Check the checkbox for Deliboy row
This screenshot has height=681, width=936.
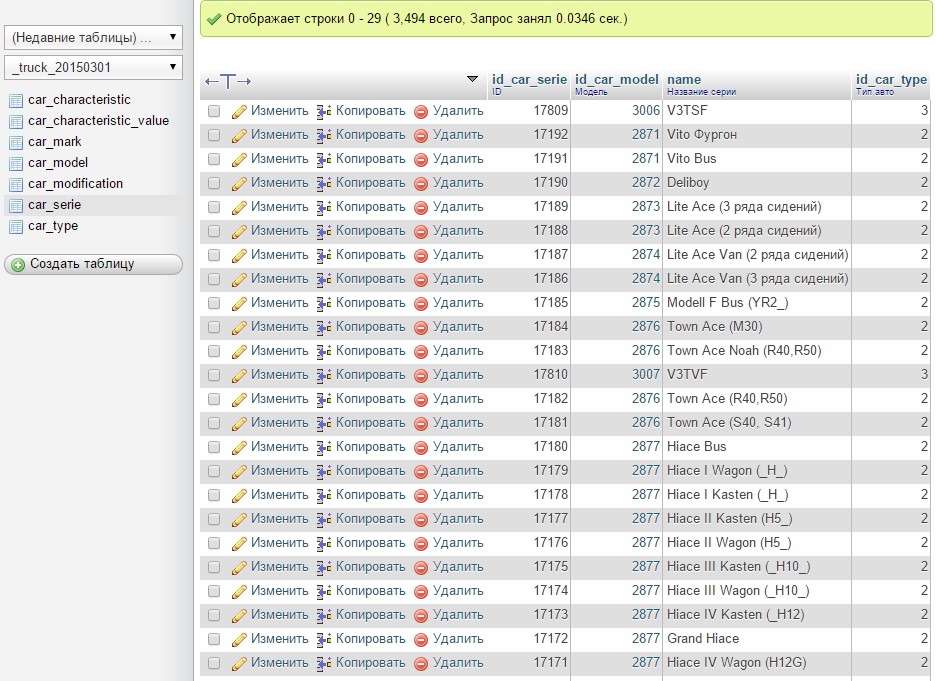(x=214, y=183)
